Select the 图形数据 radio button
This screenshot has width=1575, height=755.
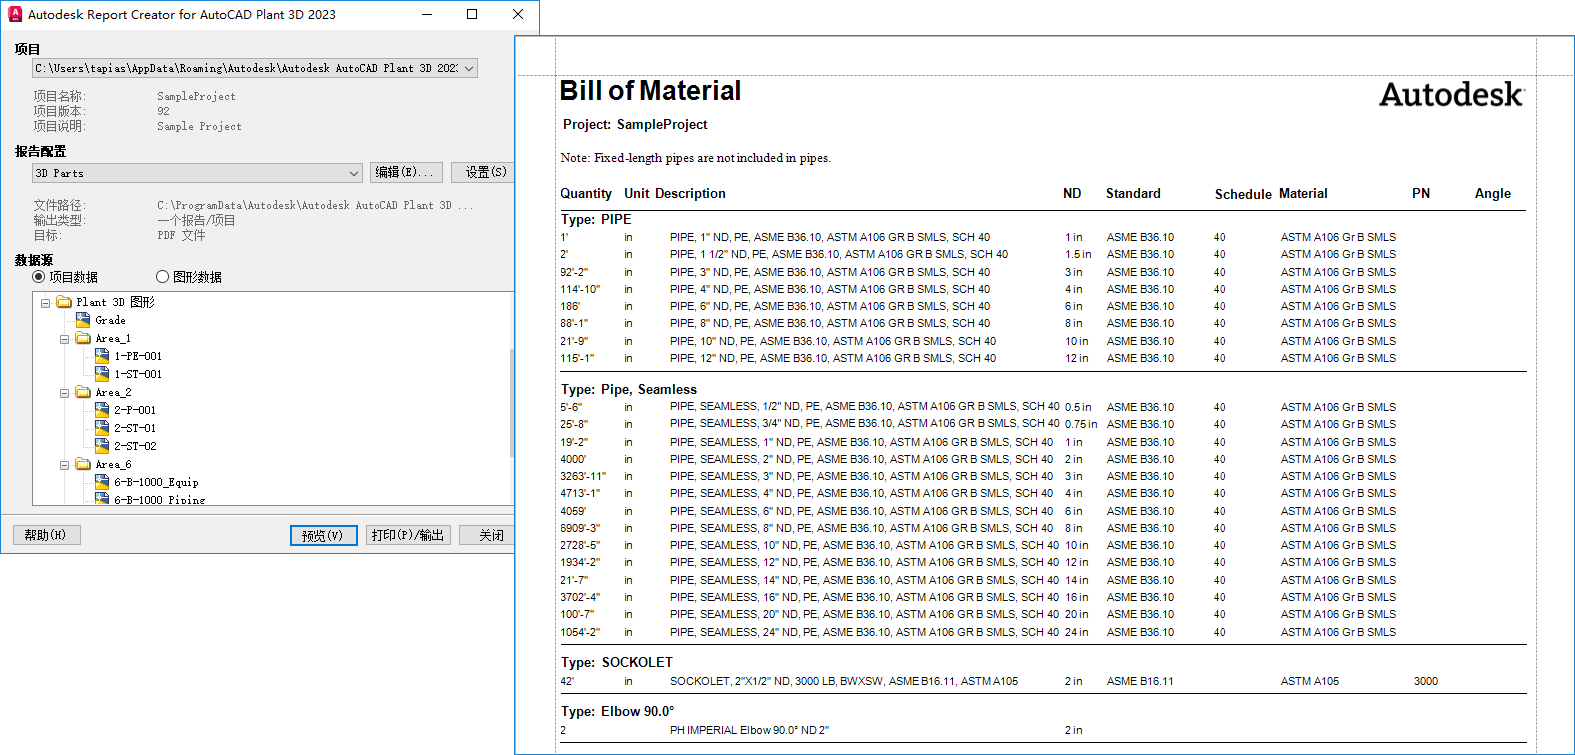click(162, 277)
